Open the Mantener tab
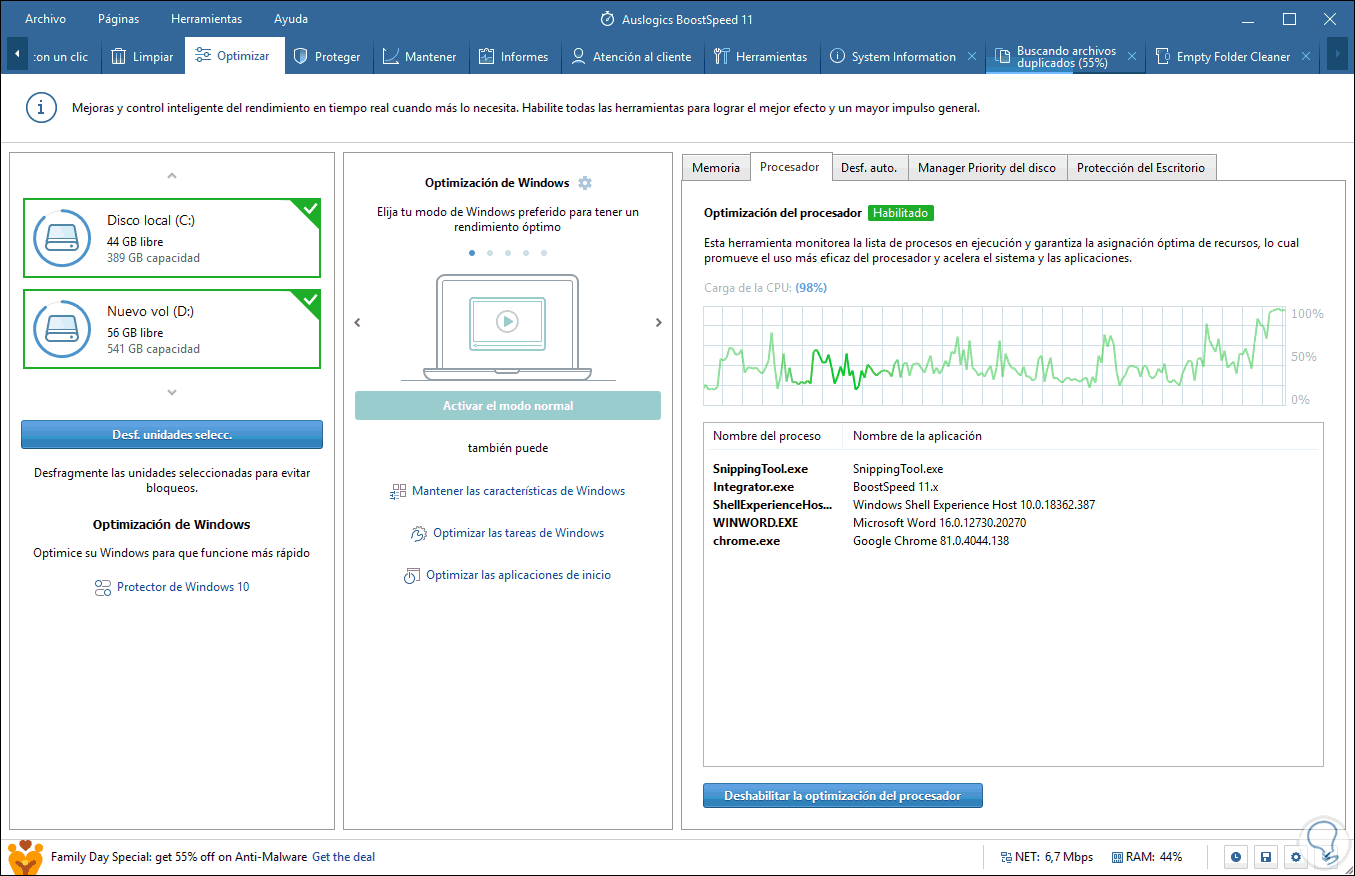This screenshot has width=1355, height=876. tap(419, 57)
